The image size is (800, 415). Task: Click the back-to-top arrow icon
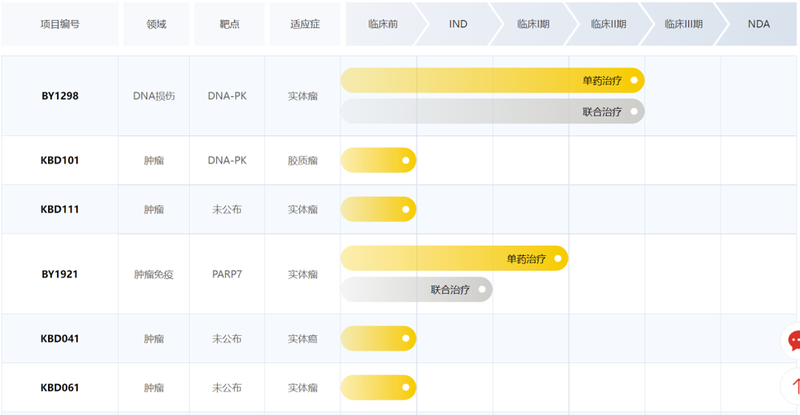[793, 385]
